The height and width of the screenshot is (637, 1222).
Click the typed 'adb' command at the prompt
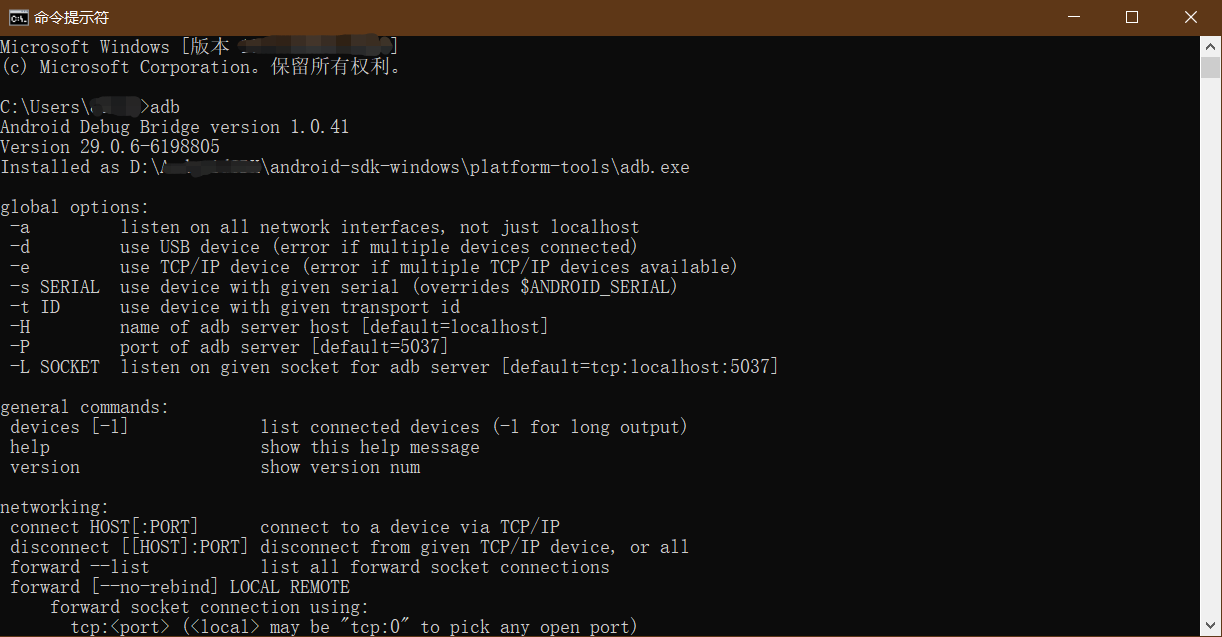(x=165, y=107)
